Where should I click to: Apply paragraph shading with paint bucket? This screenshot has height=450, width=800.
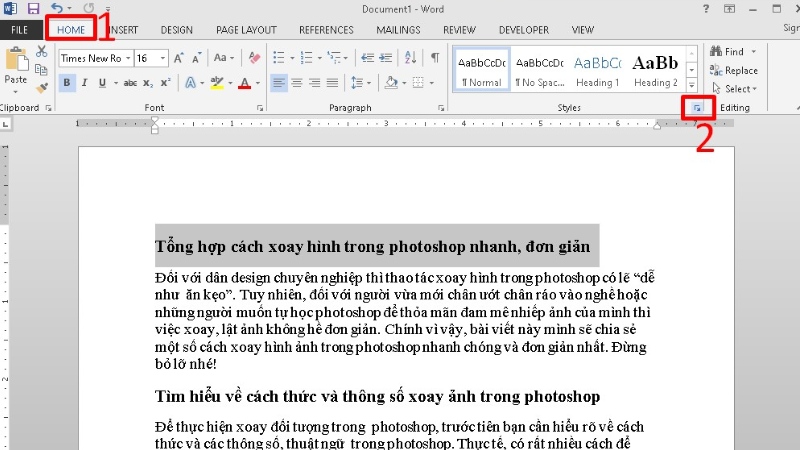point(391,83)
